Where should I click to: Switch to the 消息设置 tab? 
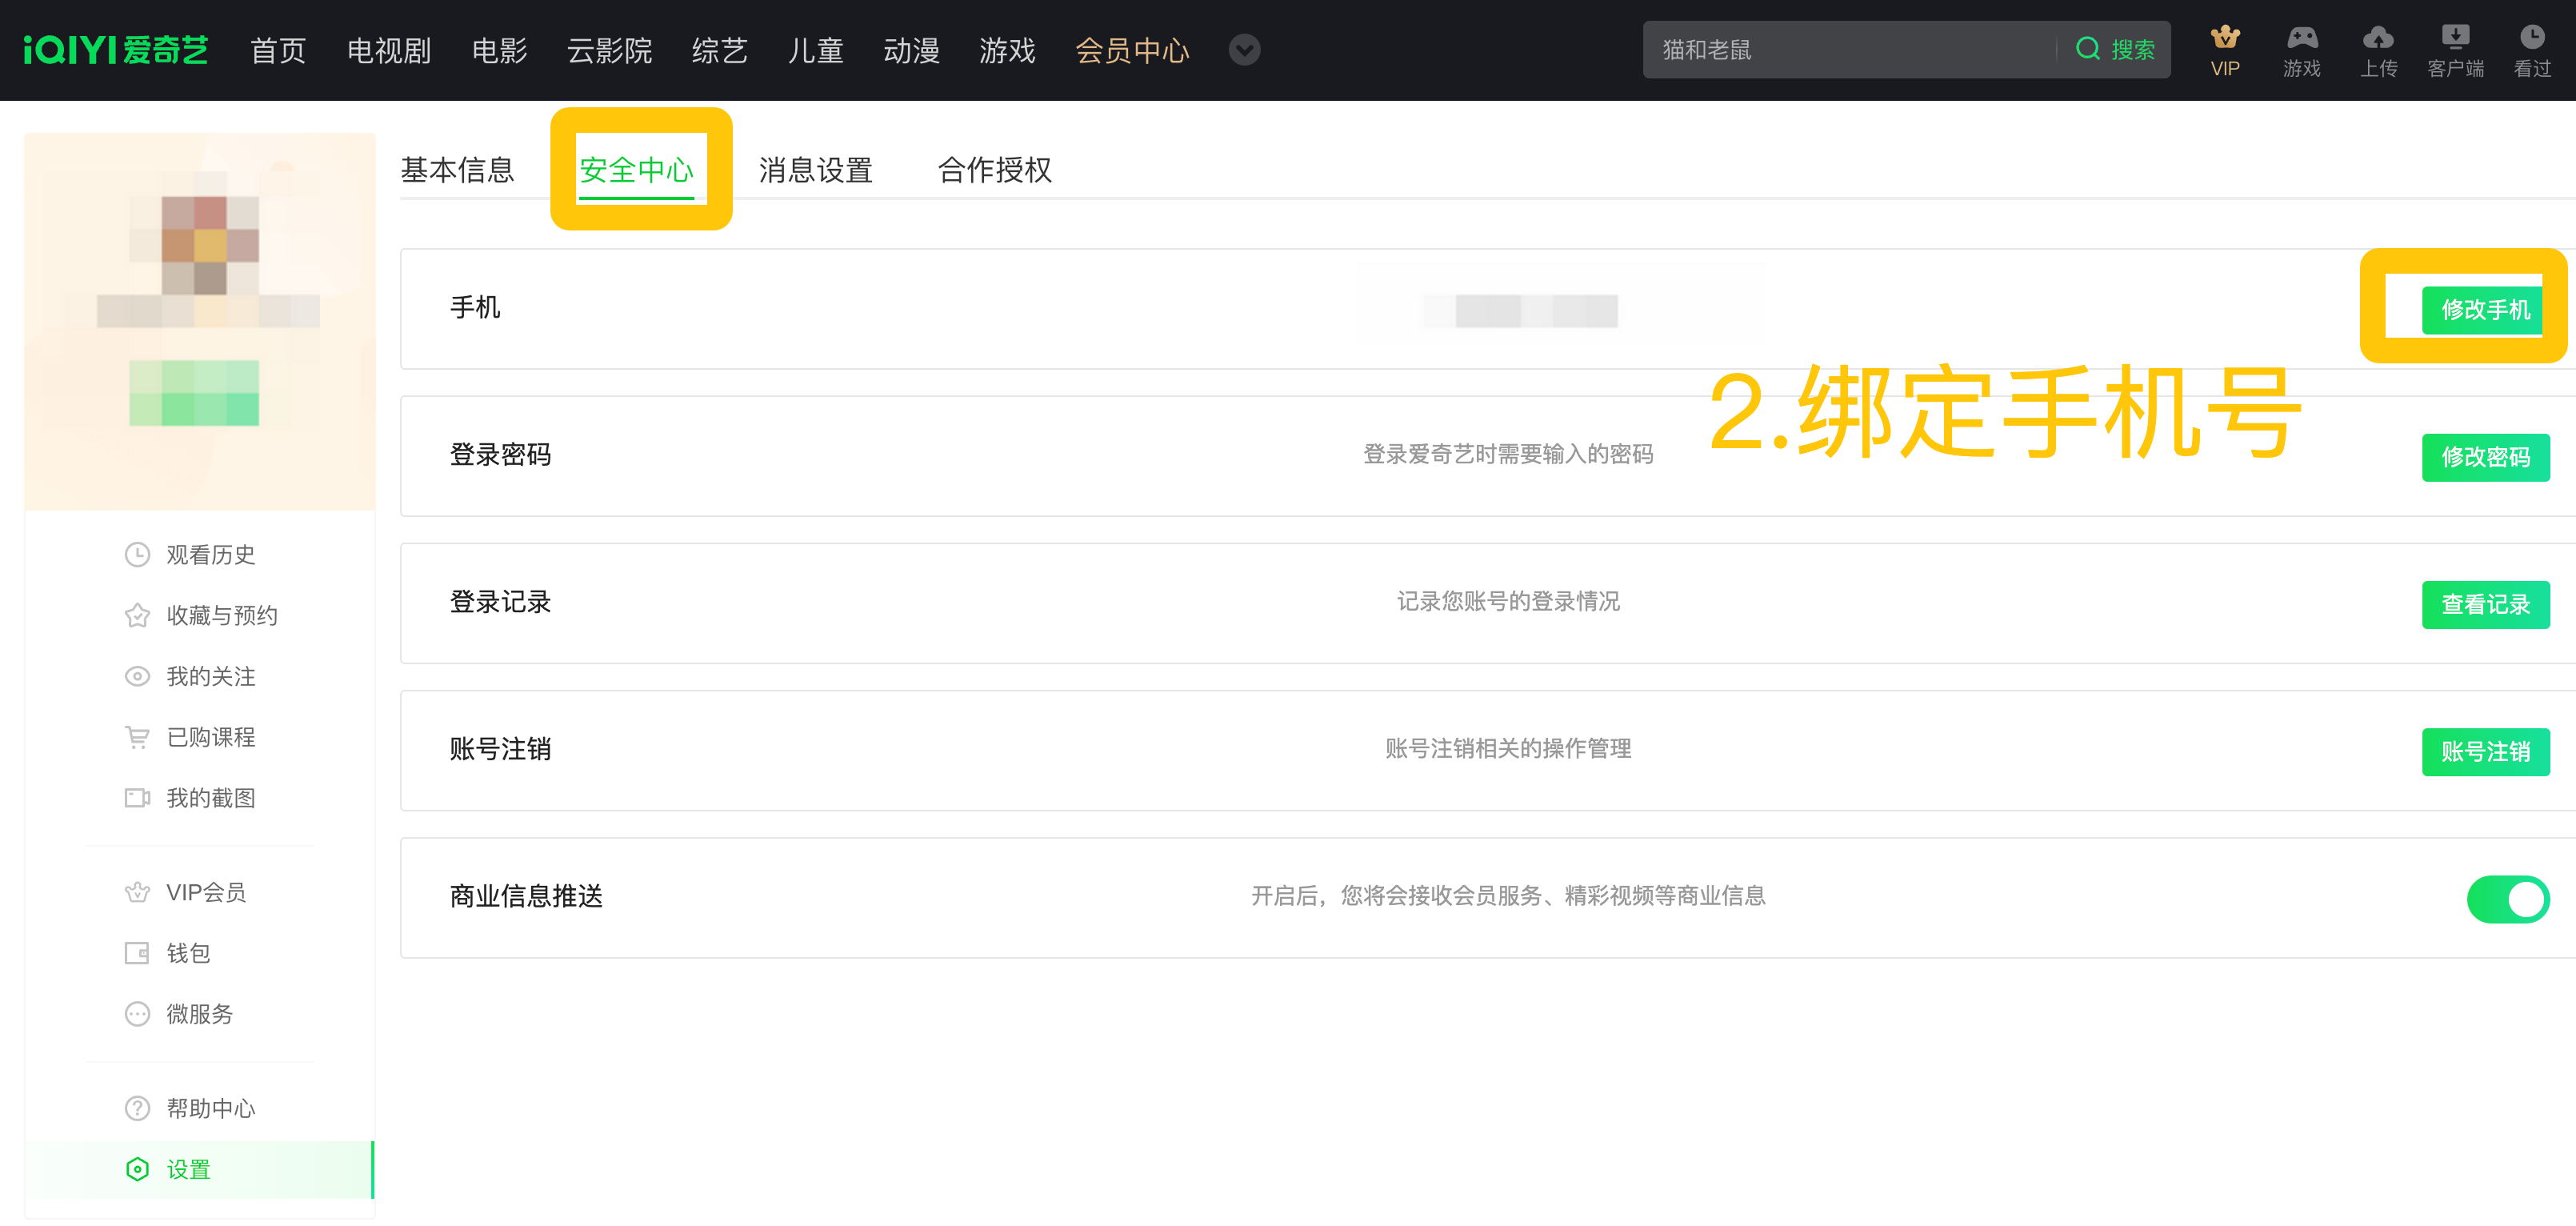[x=816, y=170]
